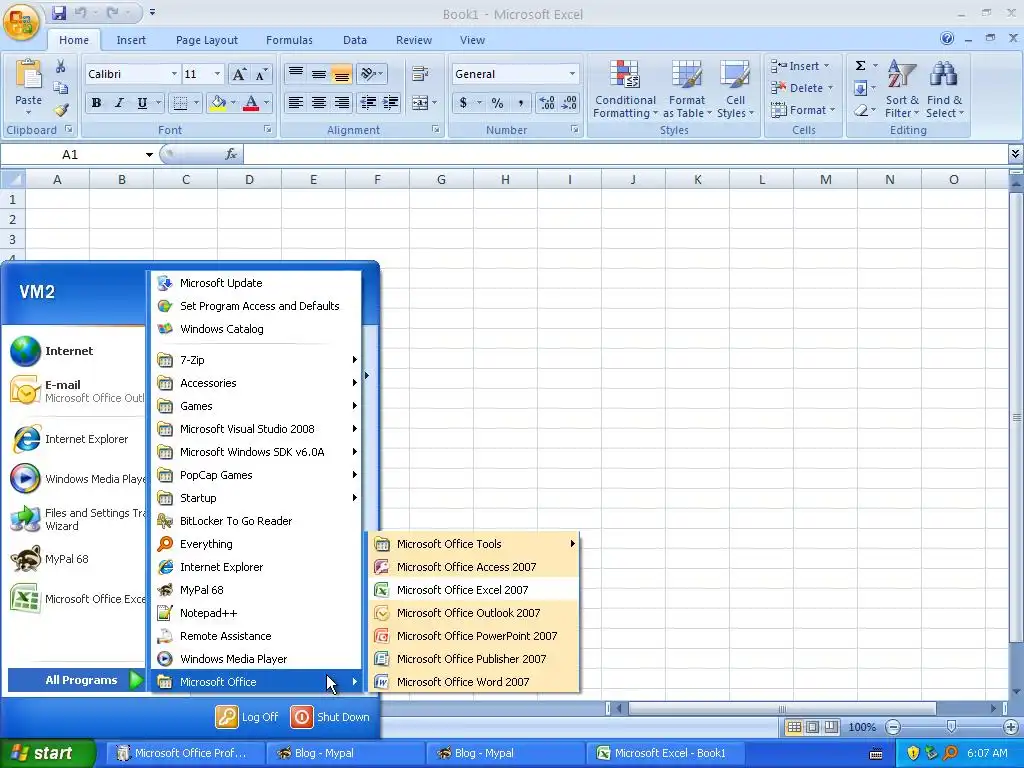Click Shut Down in Start menu
The width and height of the screenshot is (1024, 768).
[x=330, y=717]
